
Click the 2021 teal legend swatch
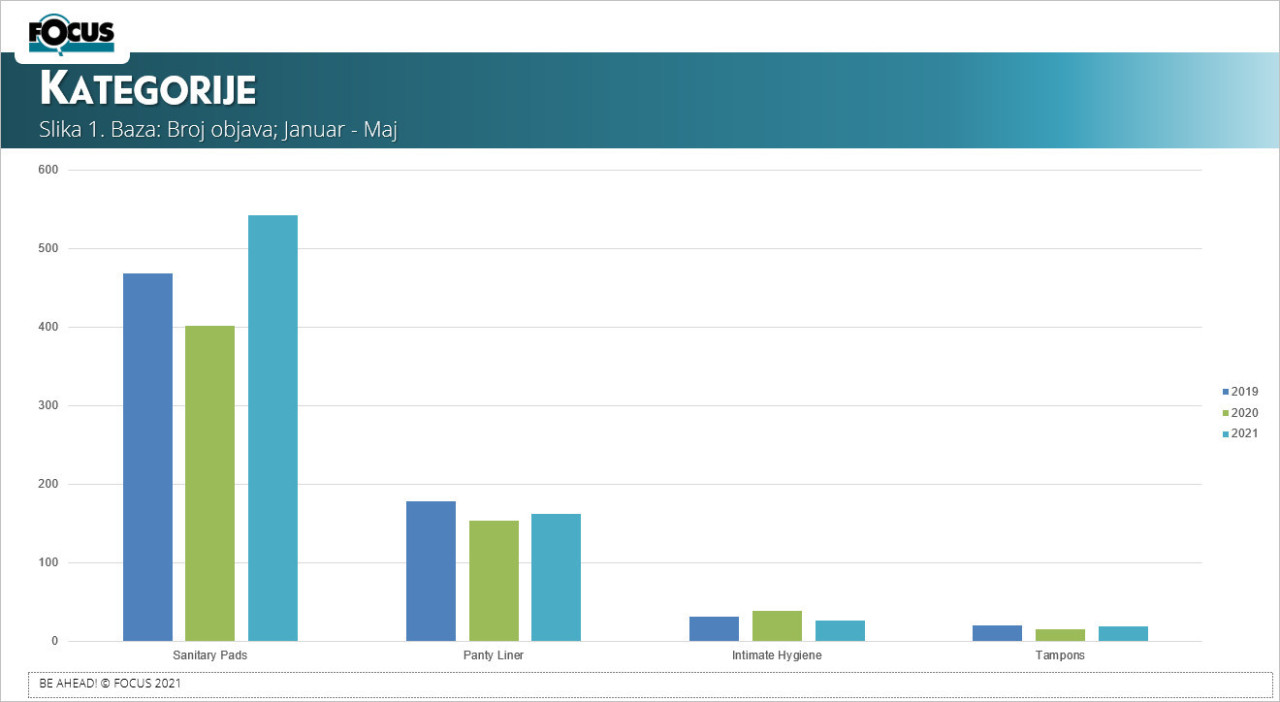[1225, 434]
